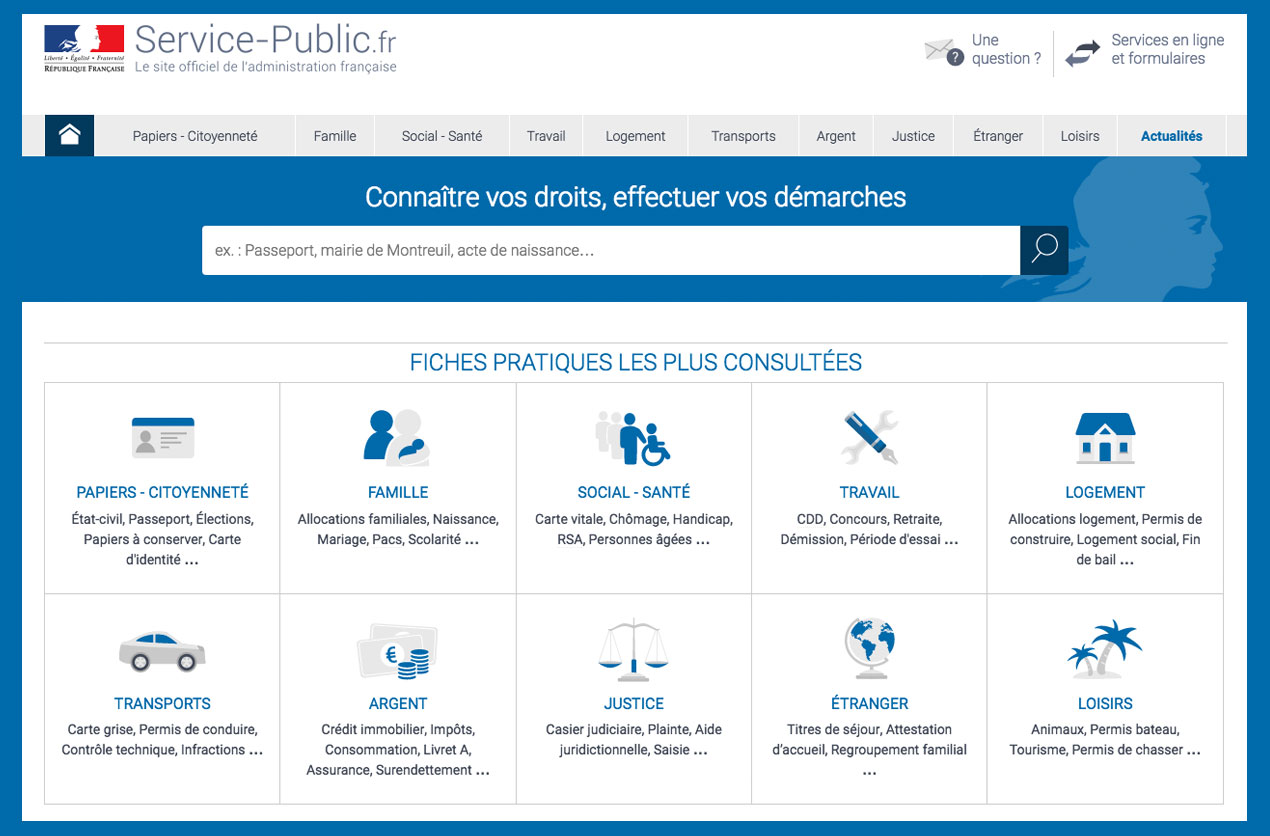Open the Service-Public.fr logo link

coord(222,49)
